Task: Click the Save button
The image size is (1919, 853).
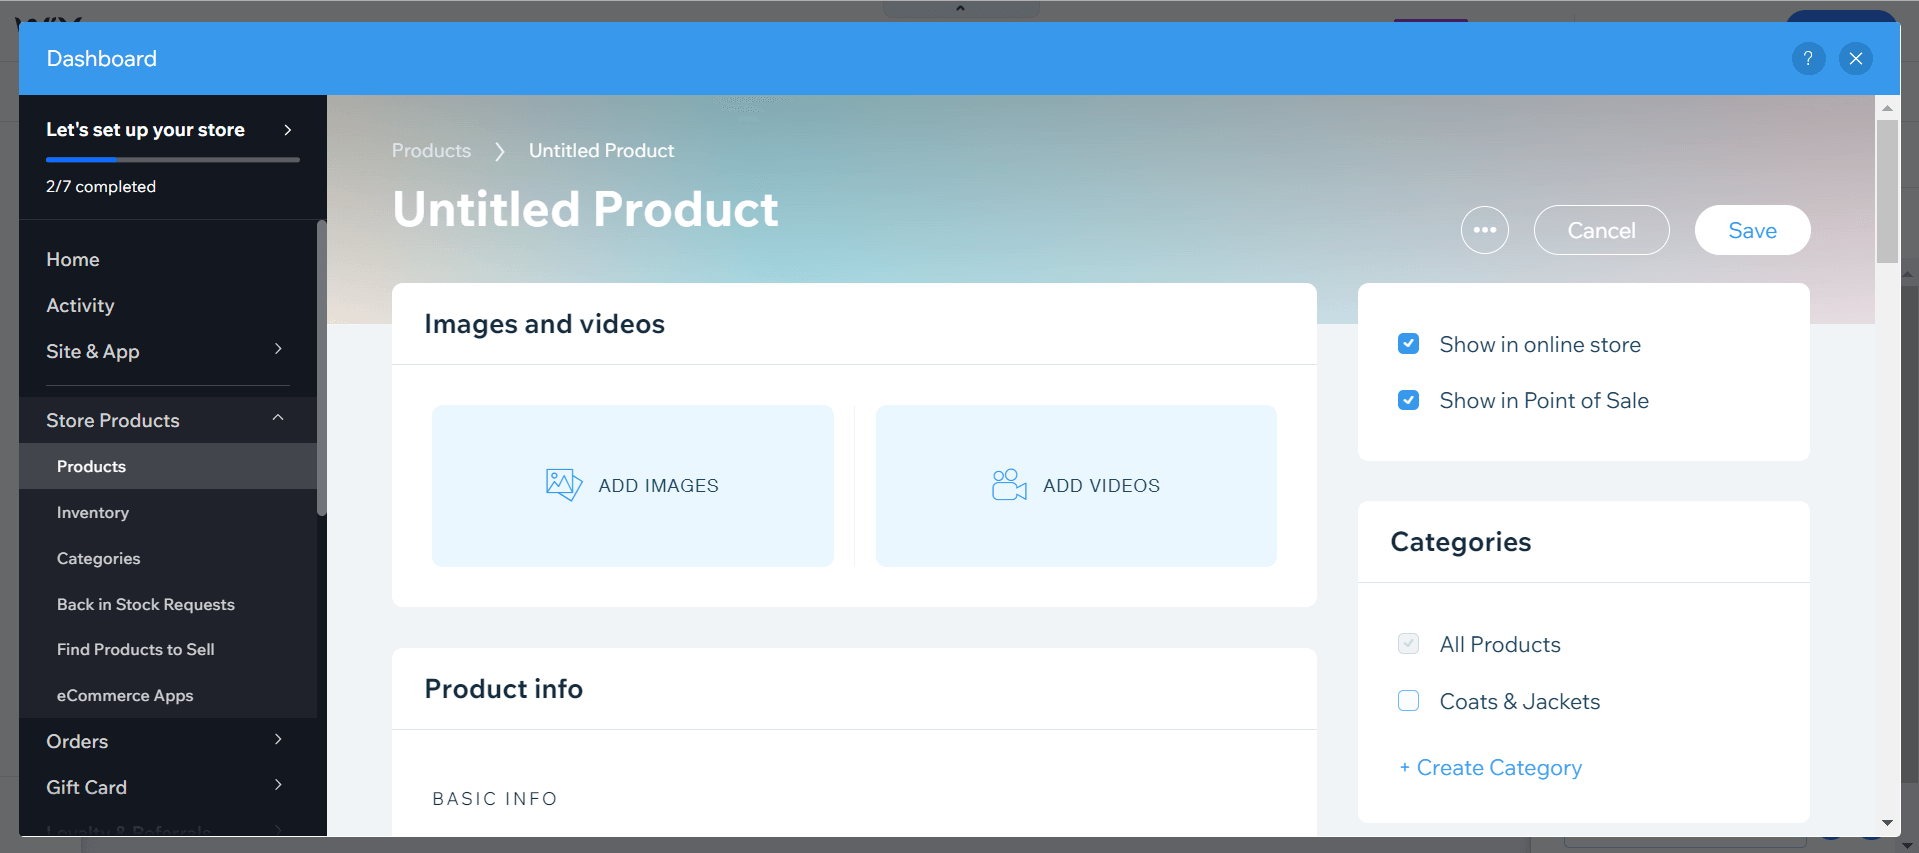Action: coord(1752,230)
